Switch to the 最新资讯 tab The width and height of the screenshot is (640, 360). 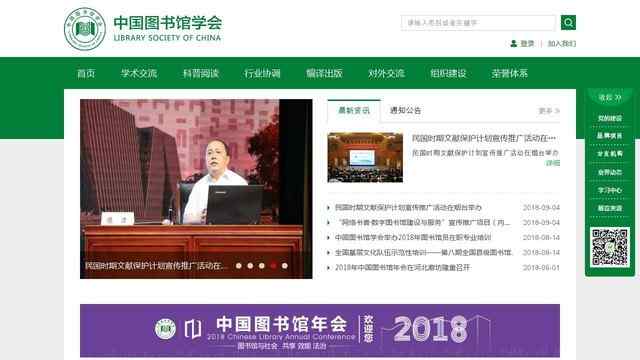pos(354,110)
